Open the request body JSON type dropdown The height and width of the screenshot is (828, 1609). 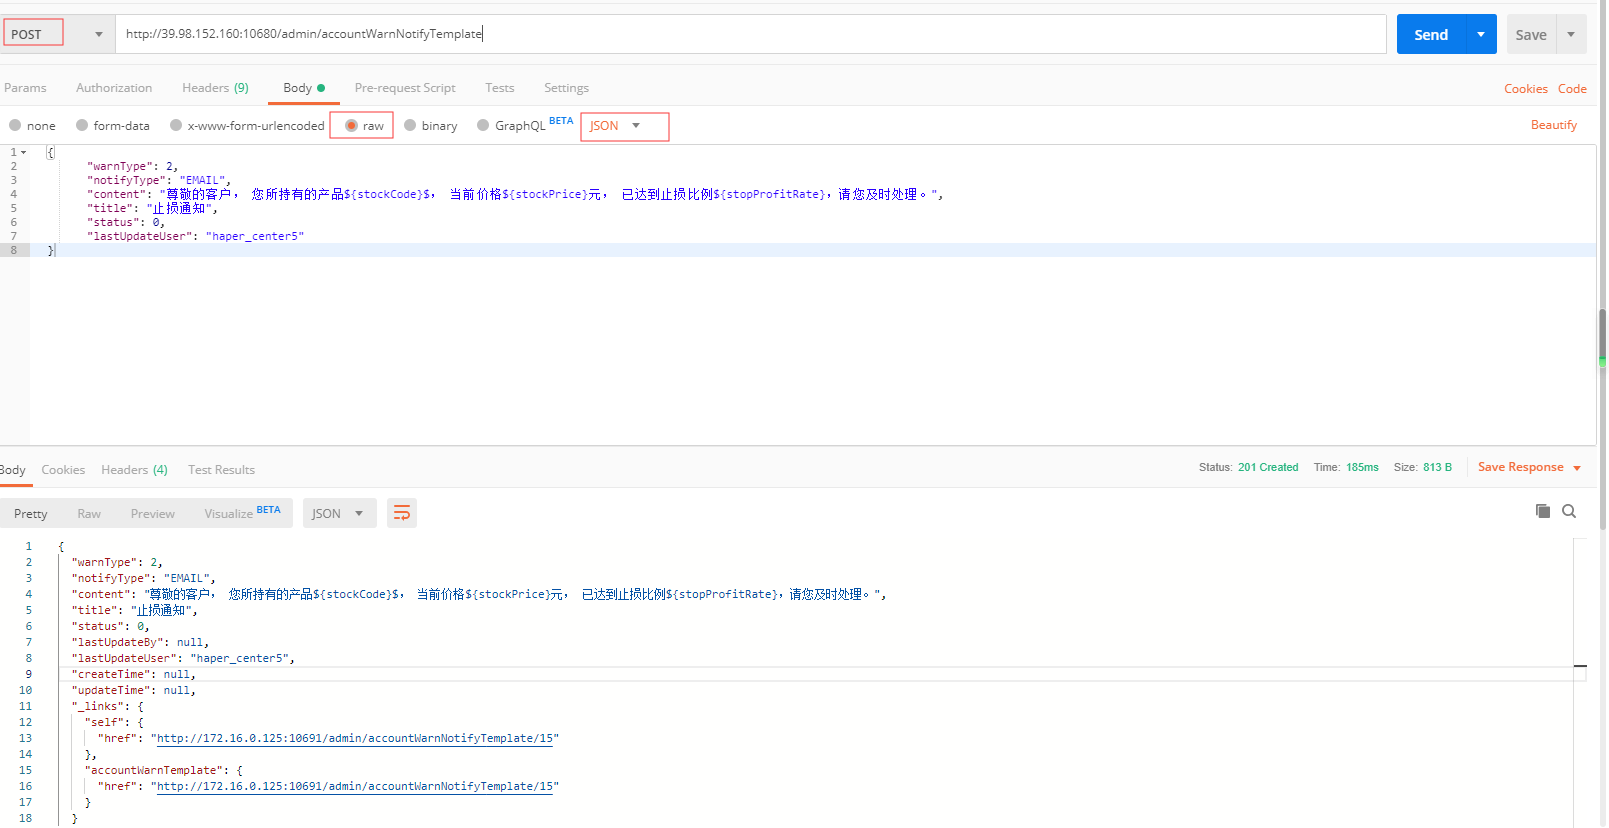(x=624, y=126)
